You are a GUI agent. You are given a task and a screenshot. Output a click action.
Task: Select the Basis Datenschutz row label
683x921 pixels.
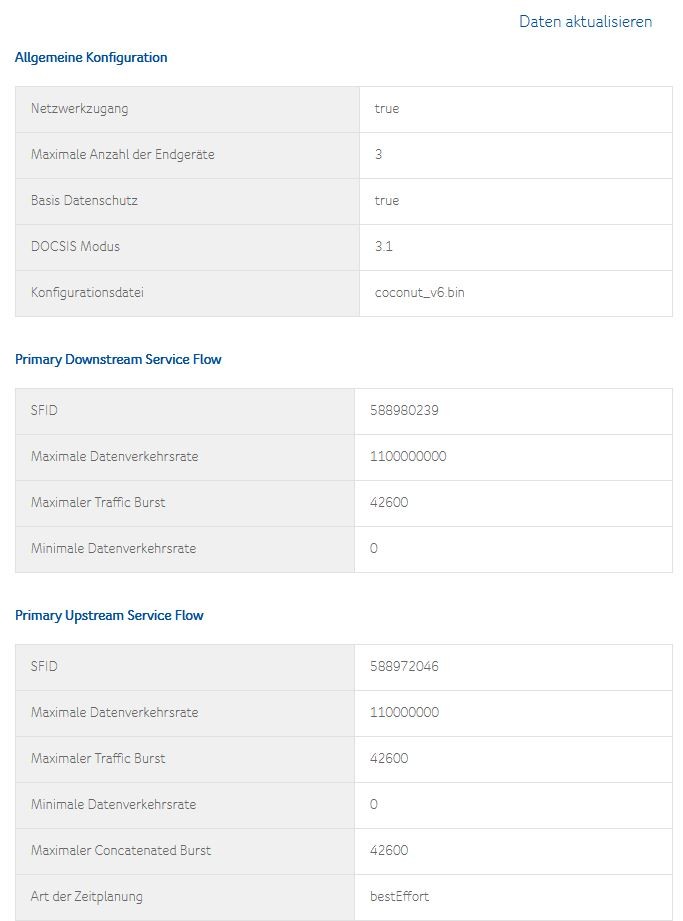tap(84, 200)
